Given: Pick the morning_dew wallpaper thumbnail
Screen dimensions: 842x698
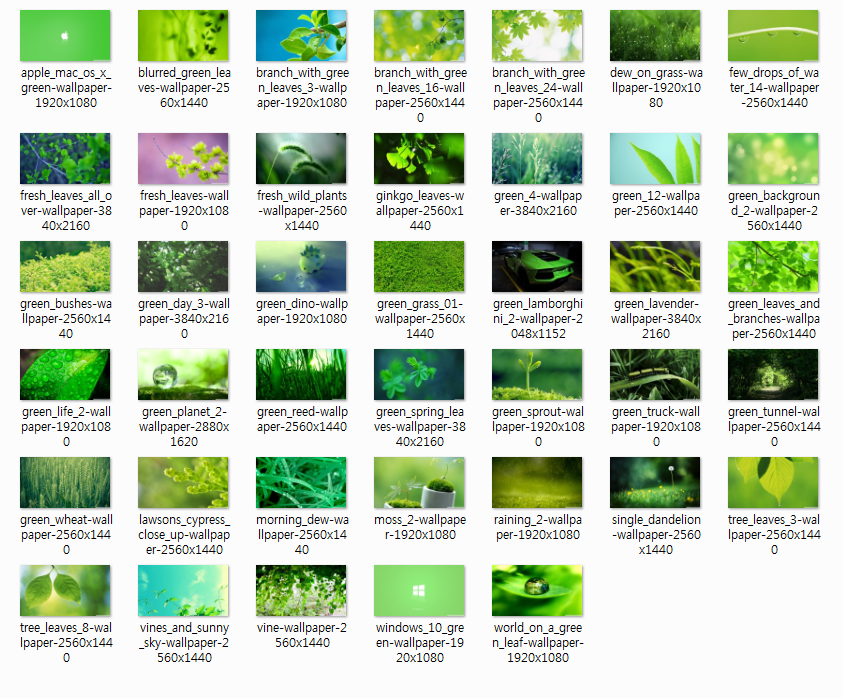Looking at the screenshot, I should 301,482.
